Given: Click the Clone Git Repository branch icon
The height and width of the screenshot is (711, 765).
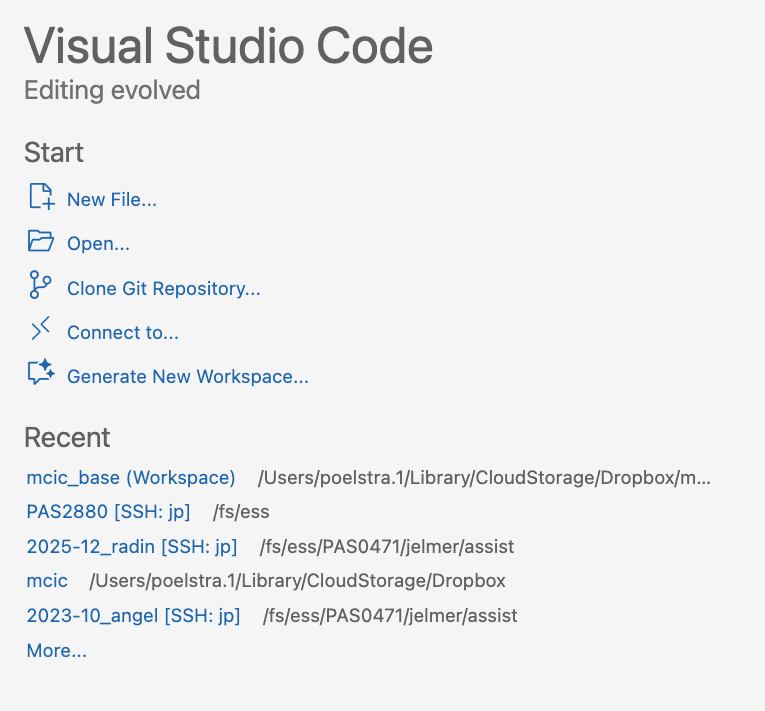Looking at the screenshot, I should click(40, 284).
